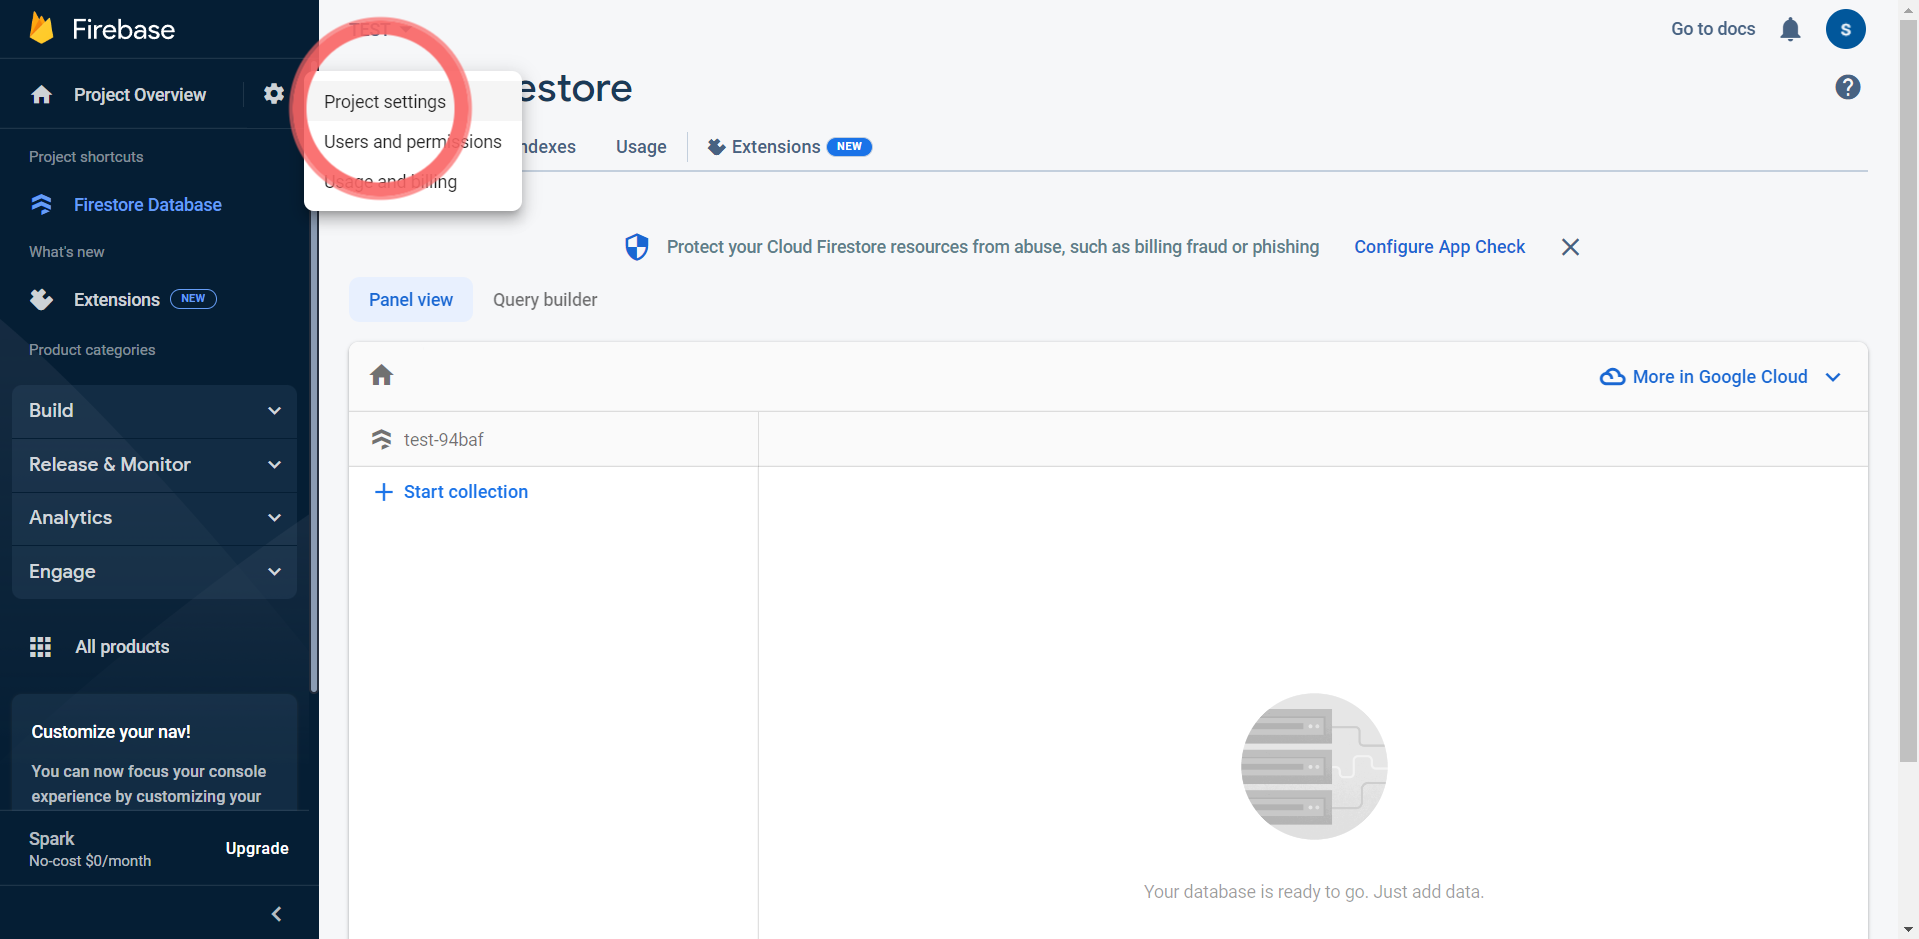1919x939 pixels.
Task: Collapse the sidebar with the chevron arrow
Action: (277, 914)
